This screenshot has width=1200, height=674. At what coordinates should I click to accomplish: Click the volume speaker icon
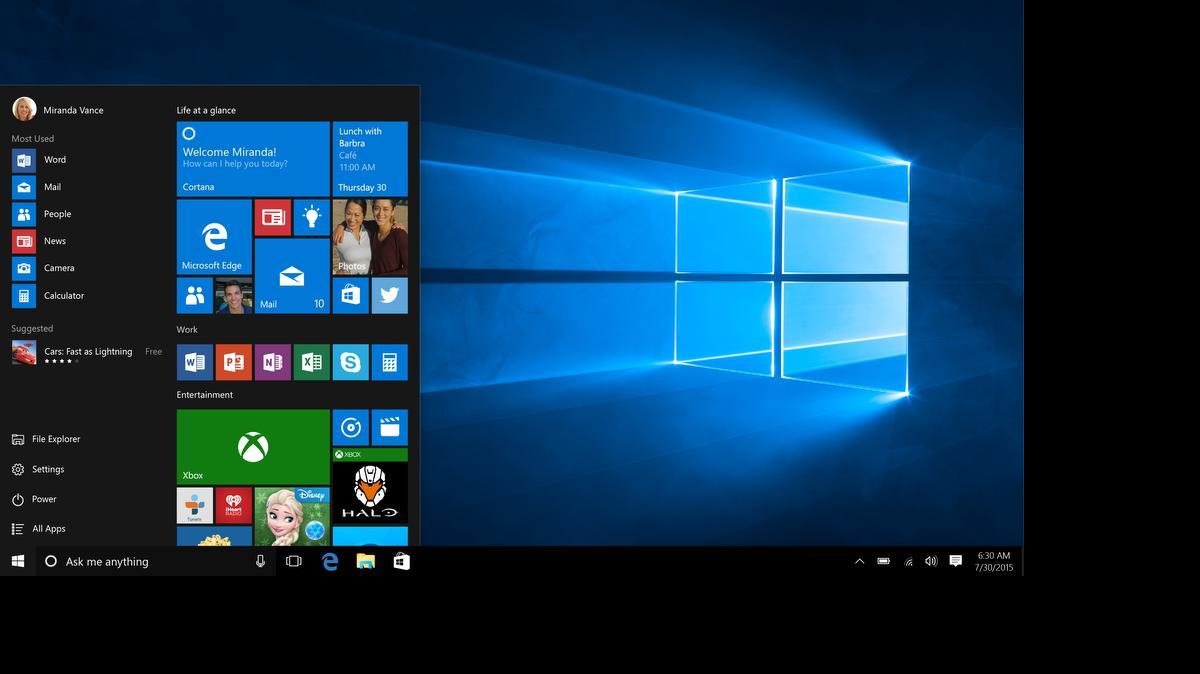pyautogui.click(x=931, y=561)
